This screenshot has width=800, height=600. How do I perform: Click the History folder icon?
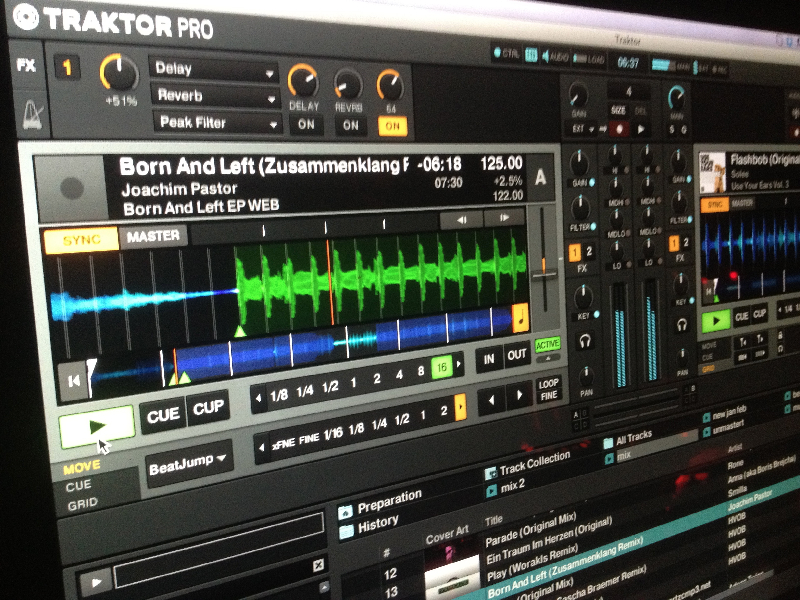pyautogui.click(x=346, y=532)
